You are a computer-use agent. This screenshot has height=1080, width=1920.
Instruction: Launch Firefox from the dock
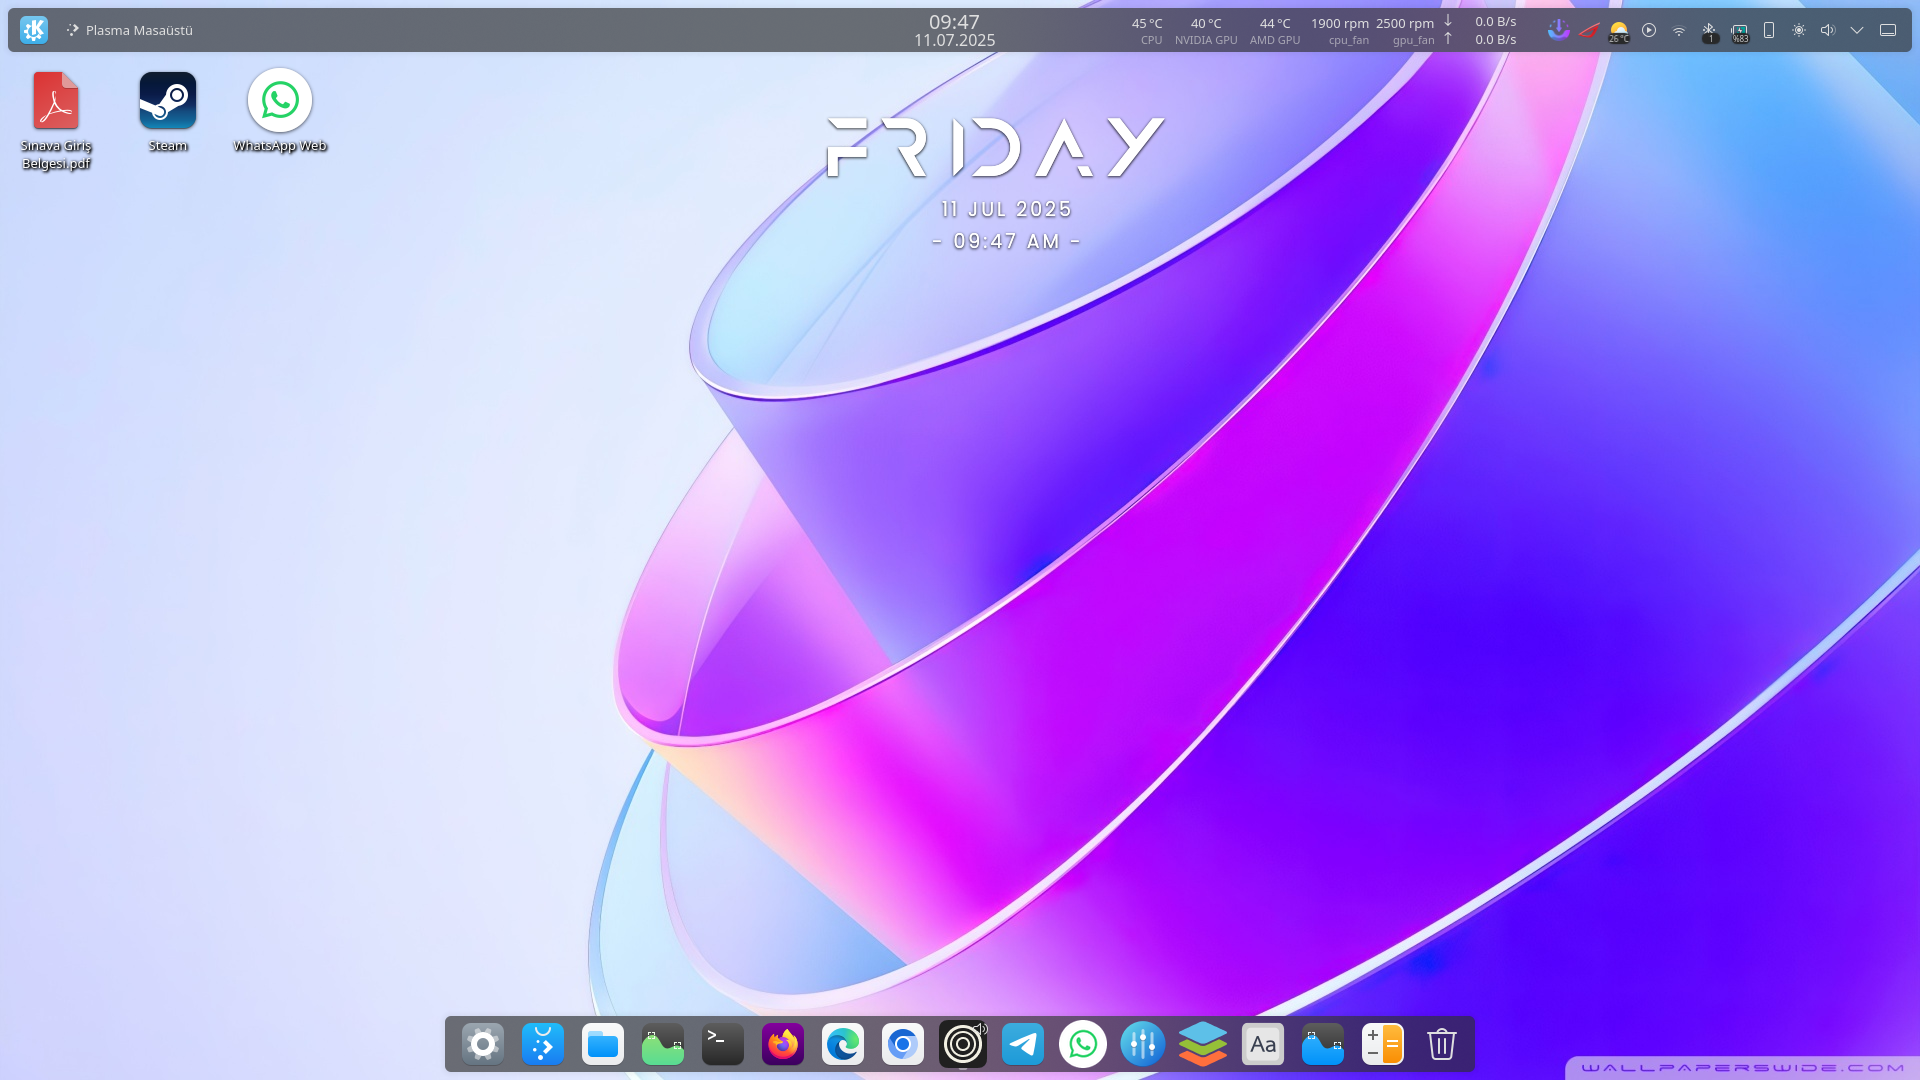(x=783, y=1044)
